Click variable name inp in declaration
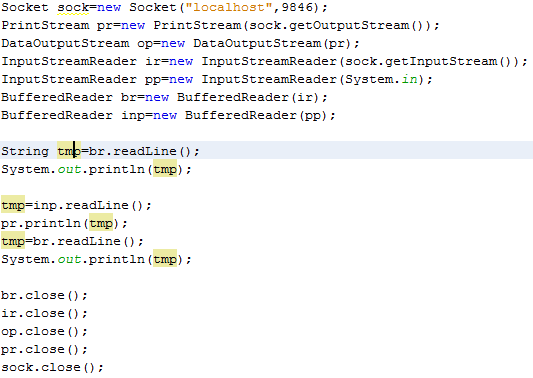 click(x=133, y=116)
